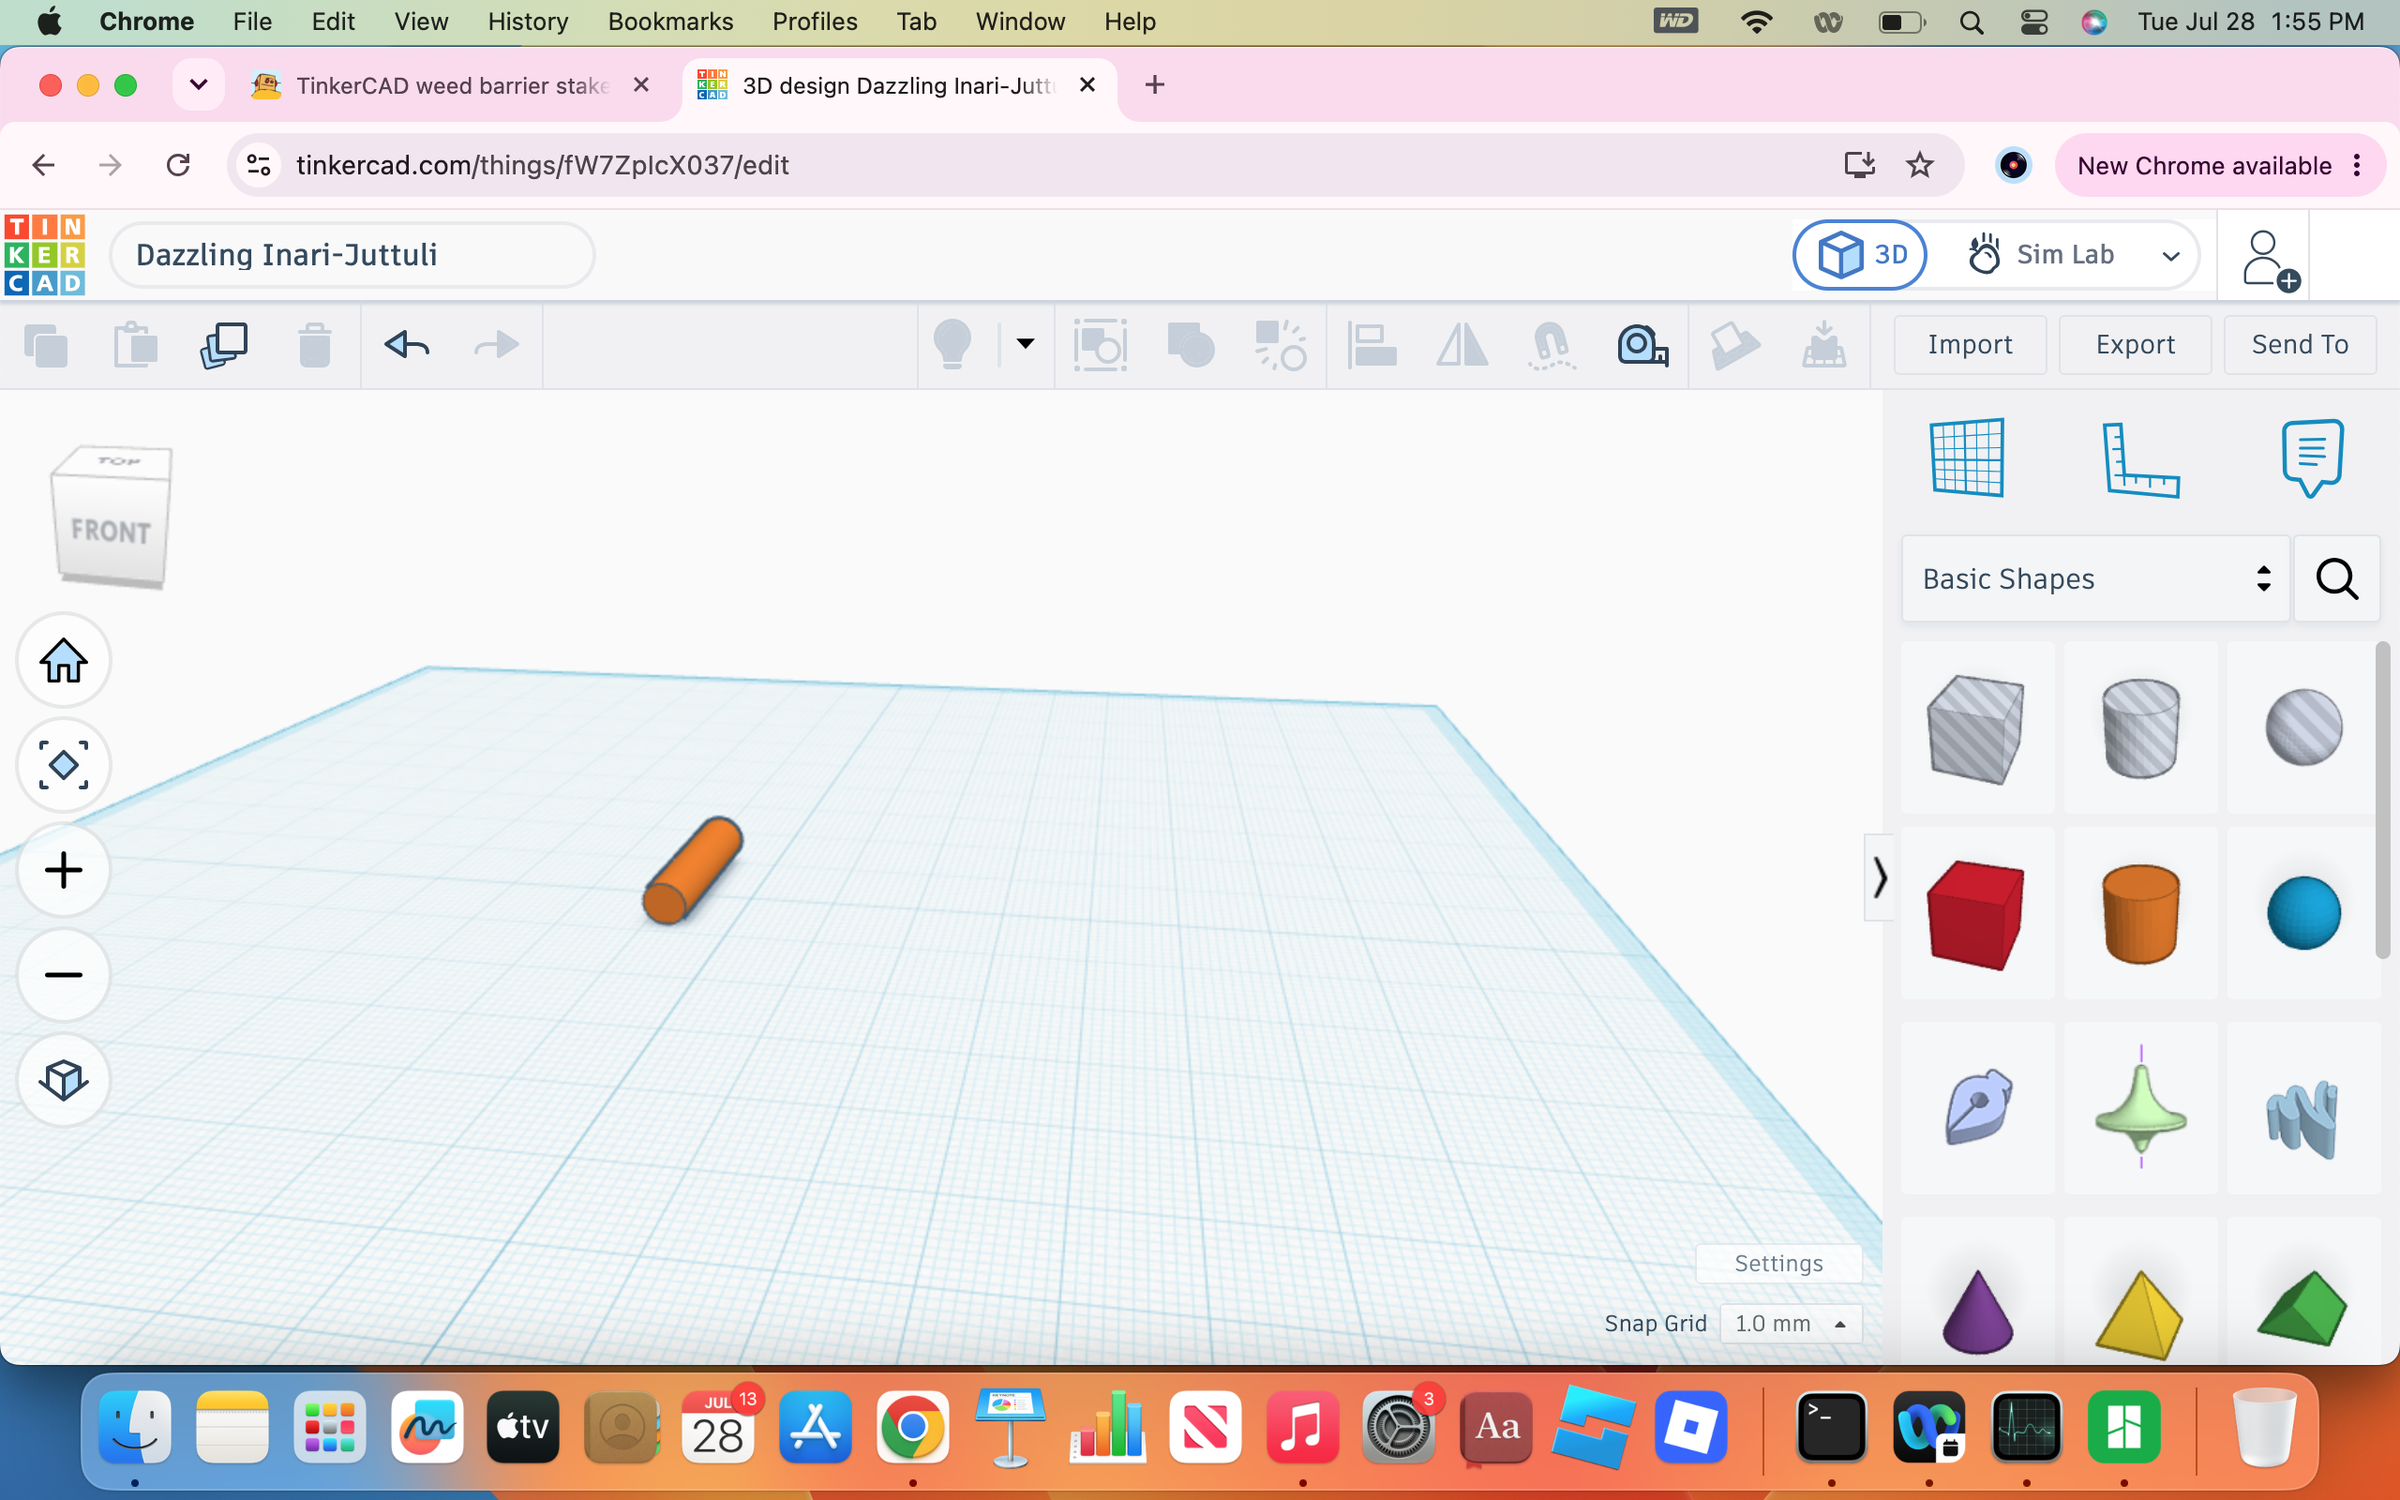The width and height of the screenshot is (2400, 1500).
Task: Zoom in with the plus button
Action: coord(63,871)
